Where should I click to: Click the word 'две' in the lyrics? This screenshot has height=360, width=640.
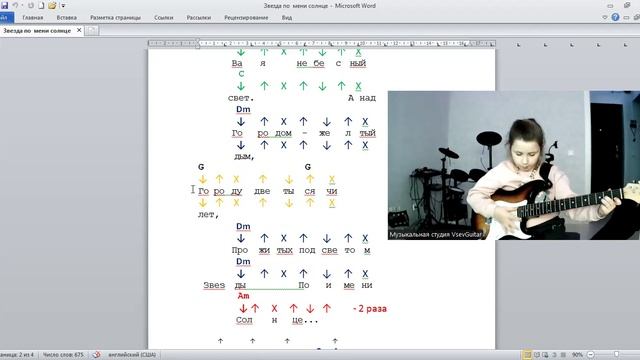pyautogui.click(x=262, y=191)
